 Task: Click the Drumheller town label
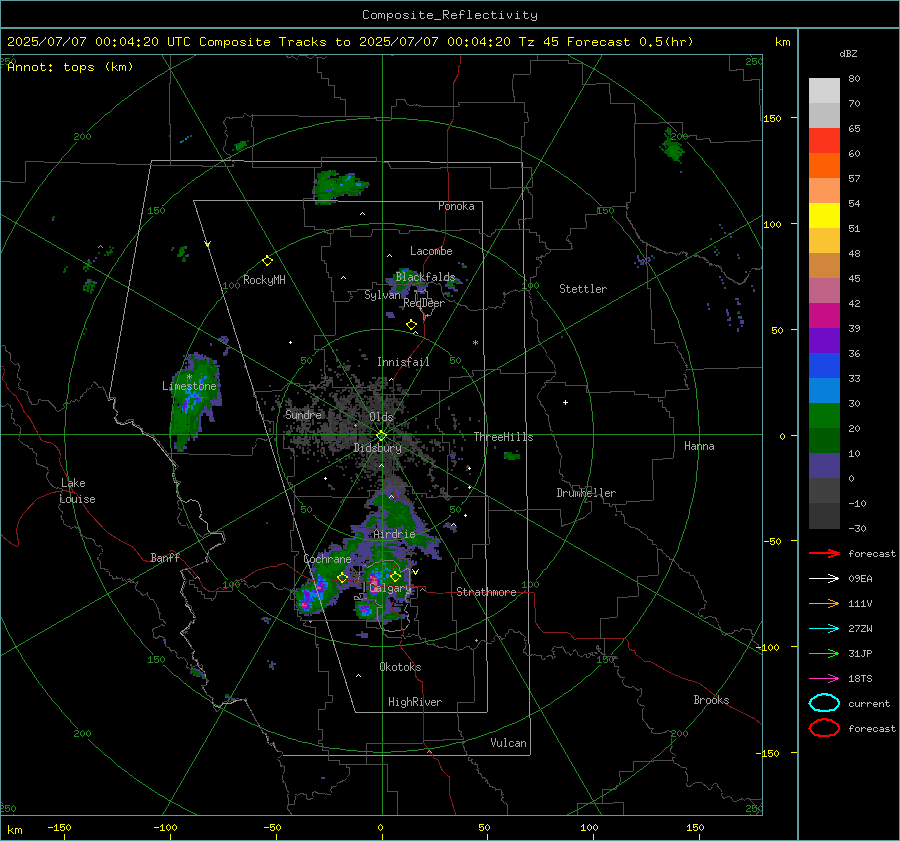click(x=586, y=493)
